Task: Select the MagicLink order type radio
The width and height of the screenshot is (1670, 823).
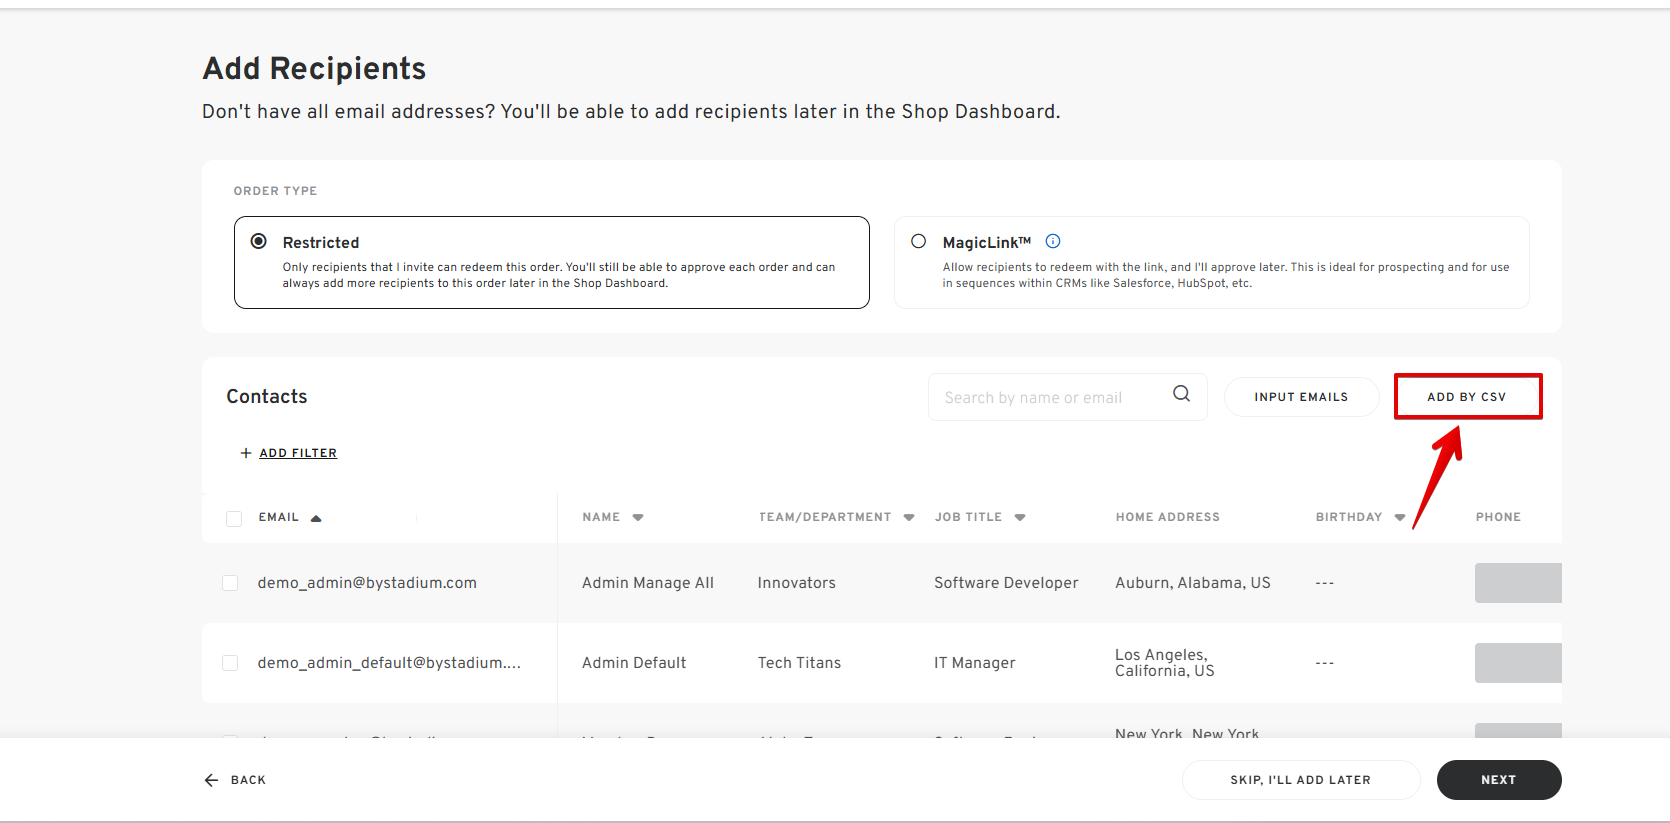Action: tap(919, 241)
